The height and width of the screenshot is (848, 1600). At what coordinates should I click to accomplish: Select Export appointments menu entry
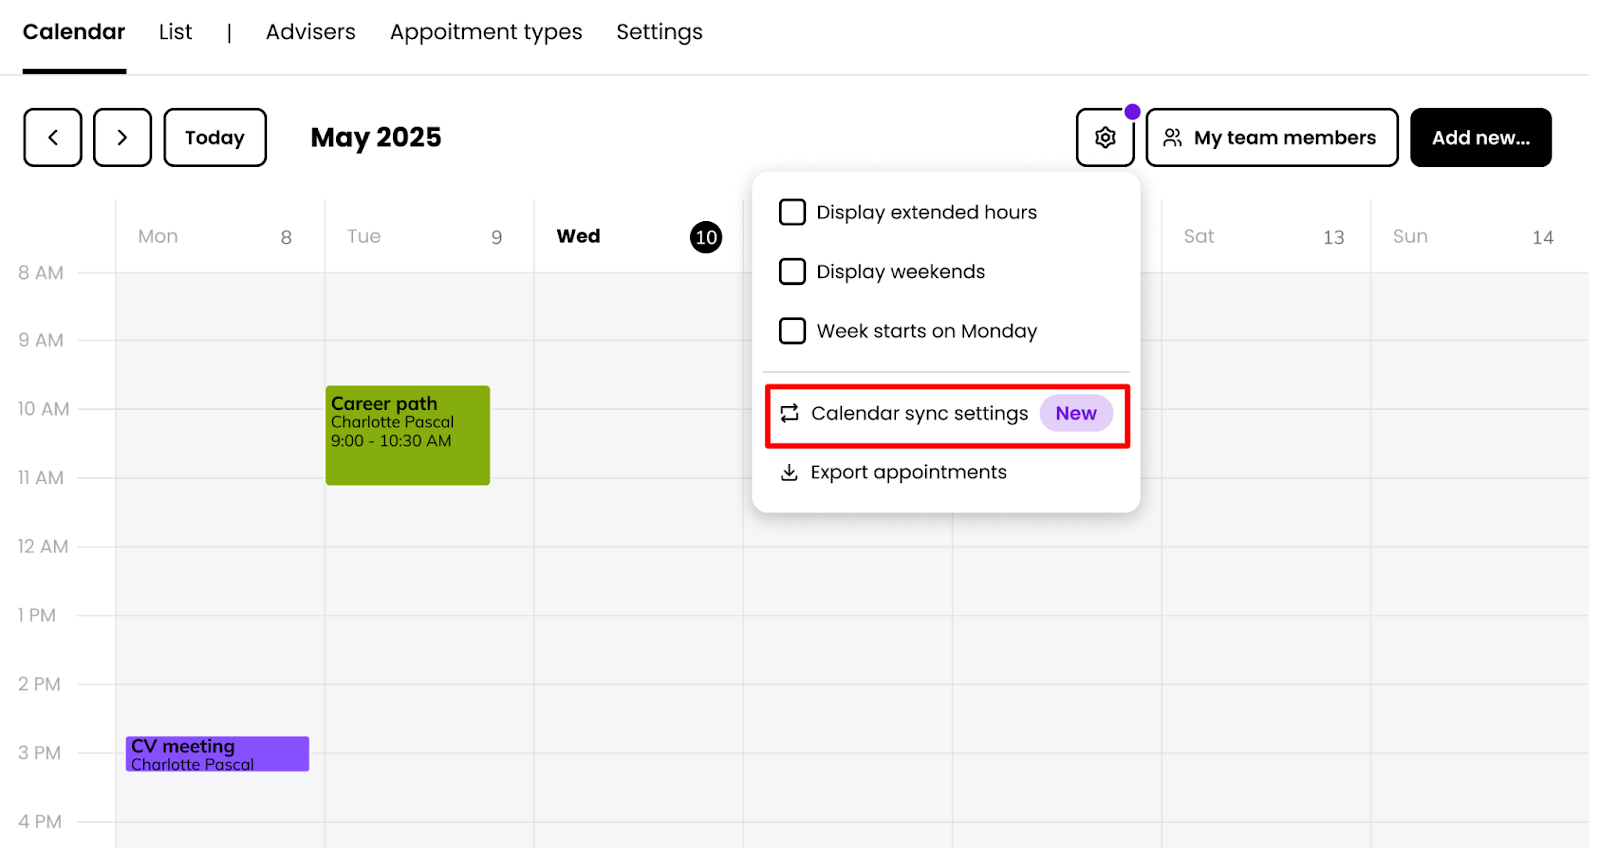(x=908, y=472)
